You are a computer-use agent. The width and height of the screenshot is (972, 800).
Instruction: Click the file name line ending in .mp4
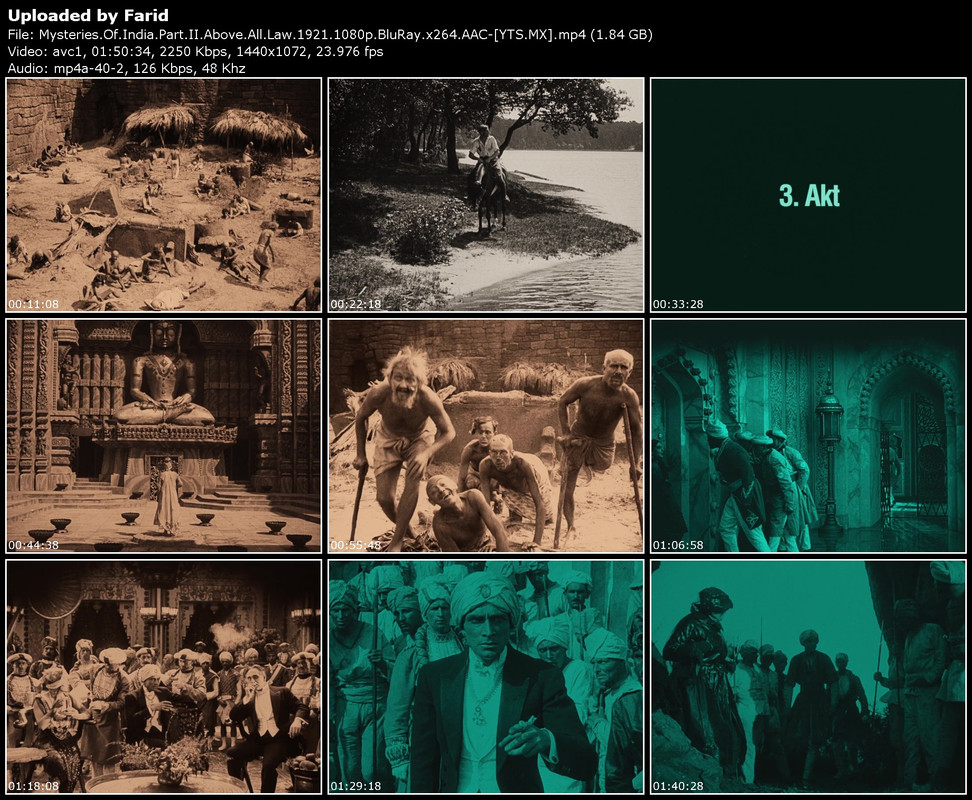point(330,35)
